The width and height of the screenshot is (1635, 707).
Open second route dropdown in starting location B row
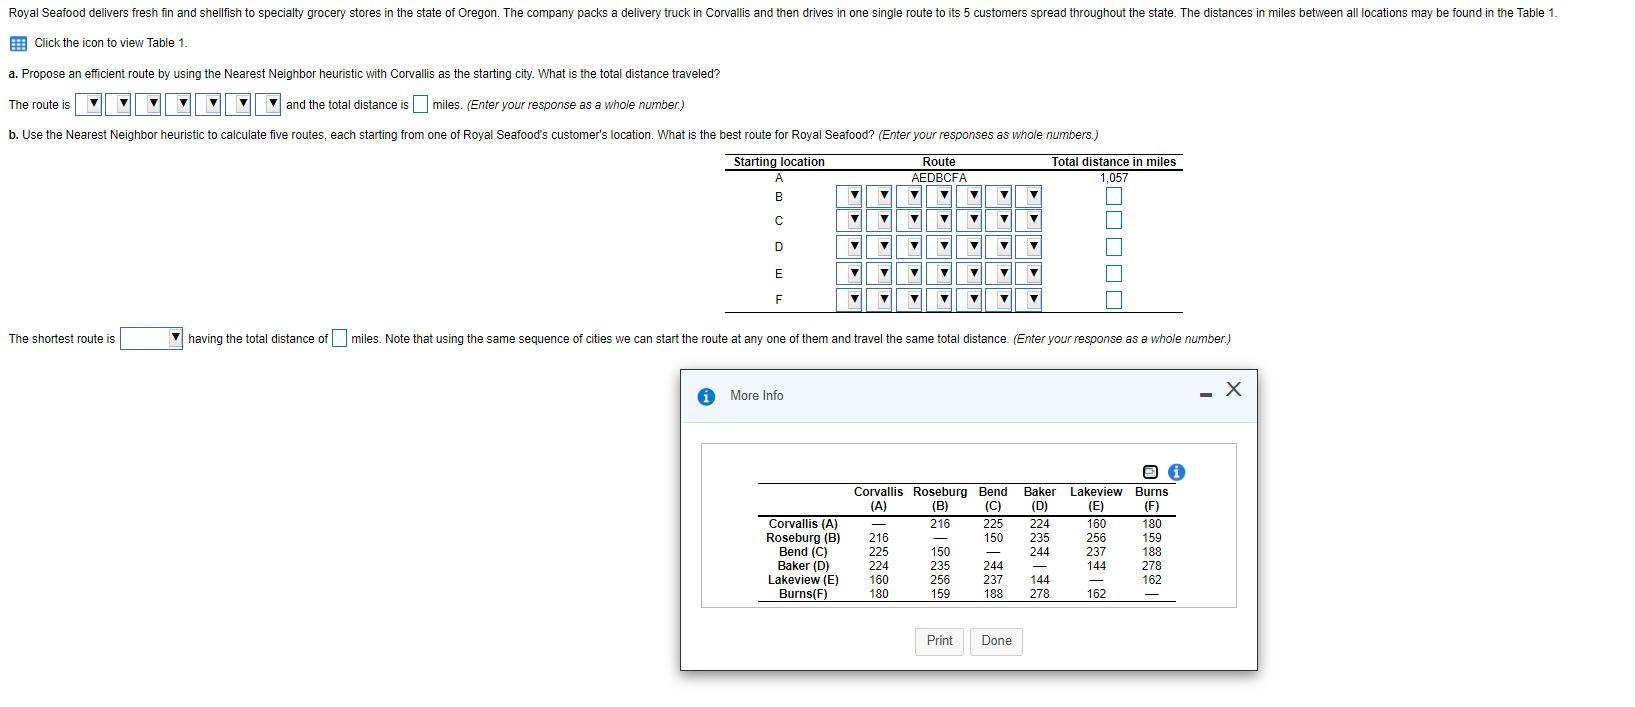pyautogui.click(x=880, y=196)
